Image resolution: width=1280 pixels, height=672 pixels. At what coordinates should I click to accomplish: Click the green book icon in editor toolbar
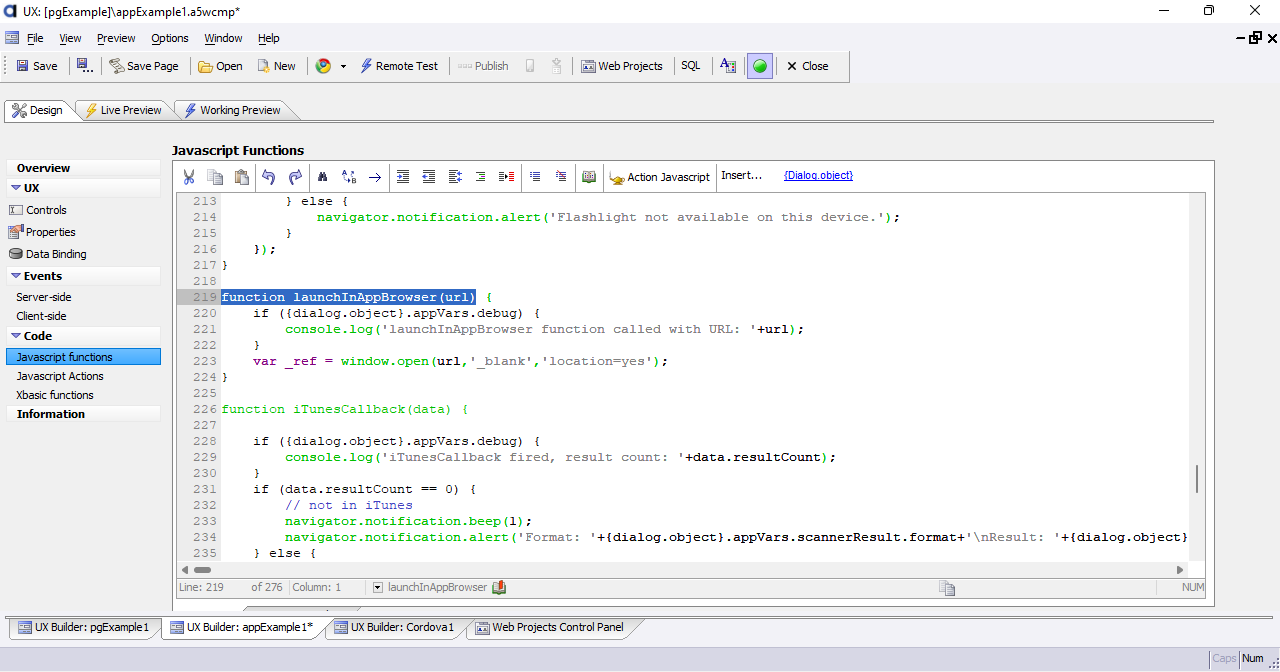[x=589, y=177]
